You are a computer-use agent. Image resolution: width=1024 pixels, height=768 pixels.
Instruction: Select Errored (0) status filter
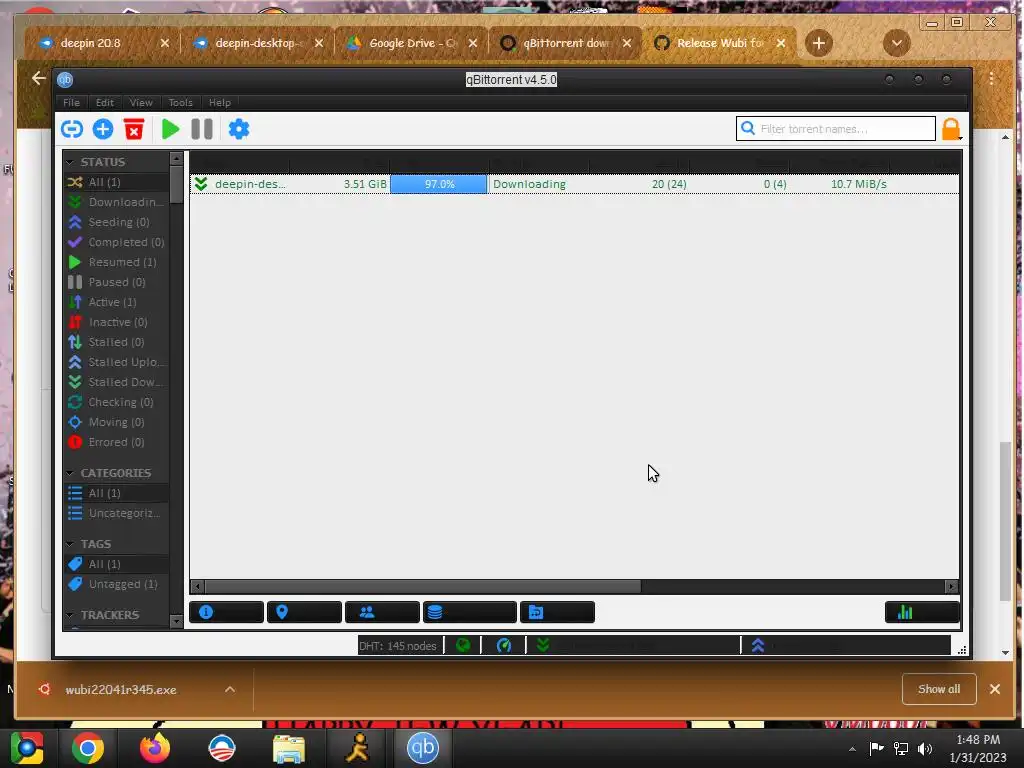coord(116,442)
